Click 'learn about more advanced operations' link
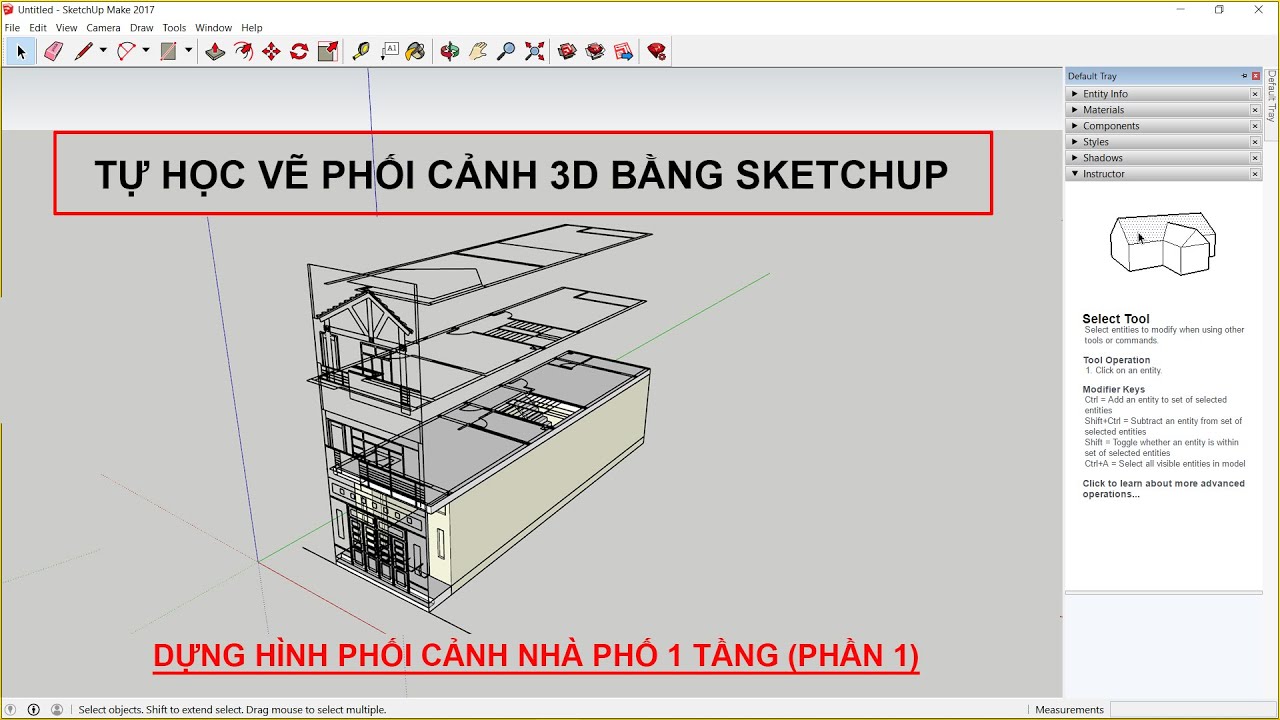Viewport: 1280px width, 720px height. 1163,489
